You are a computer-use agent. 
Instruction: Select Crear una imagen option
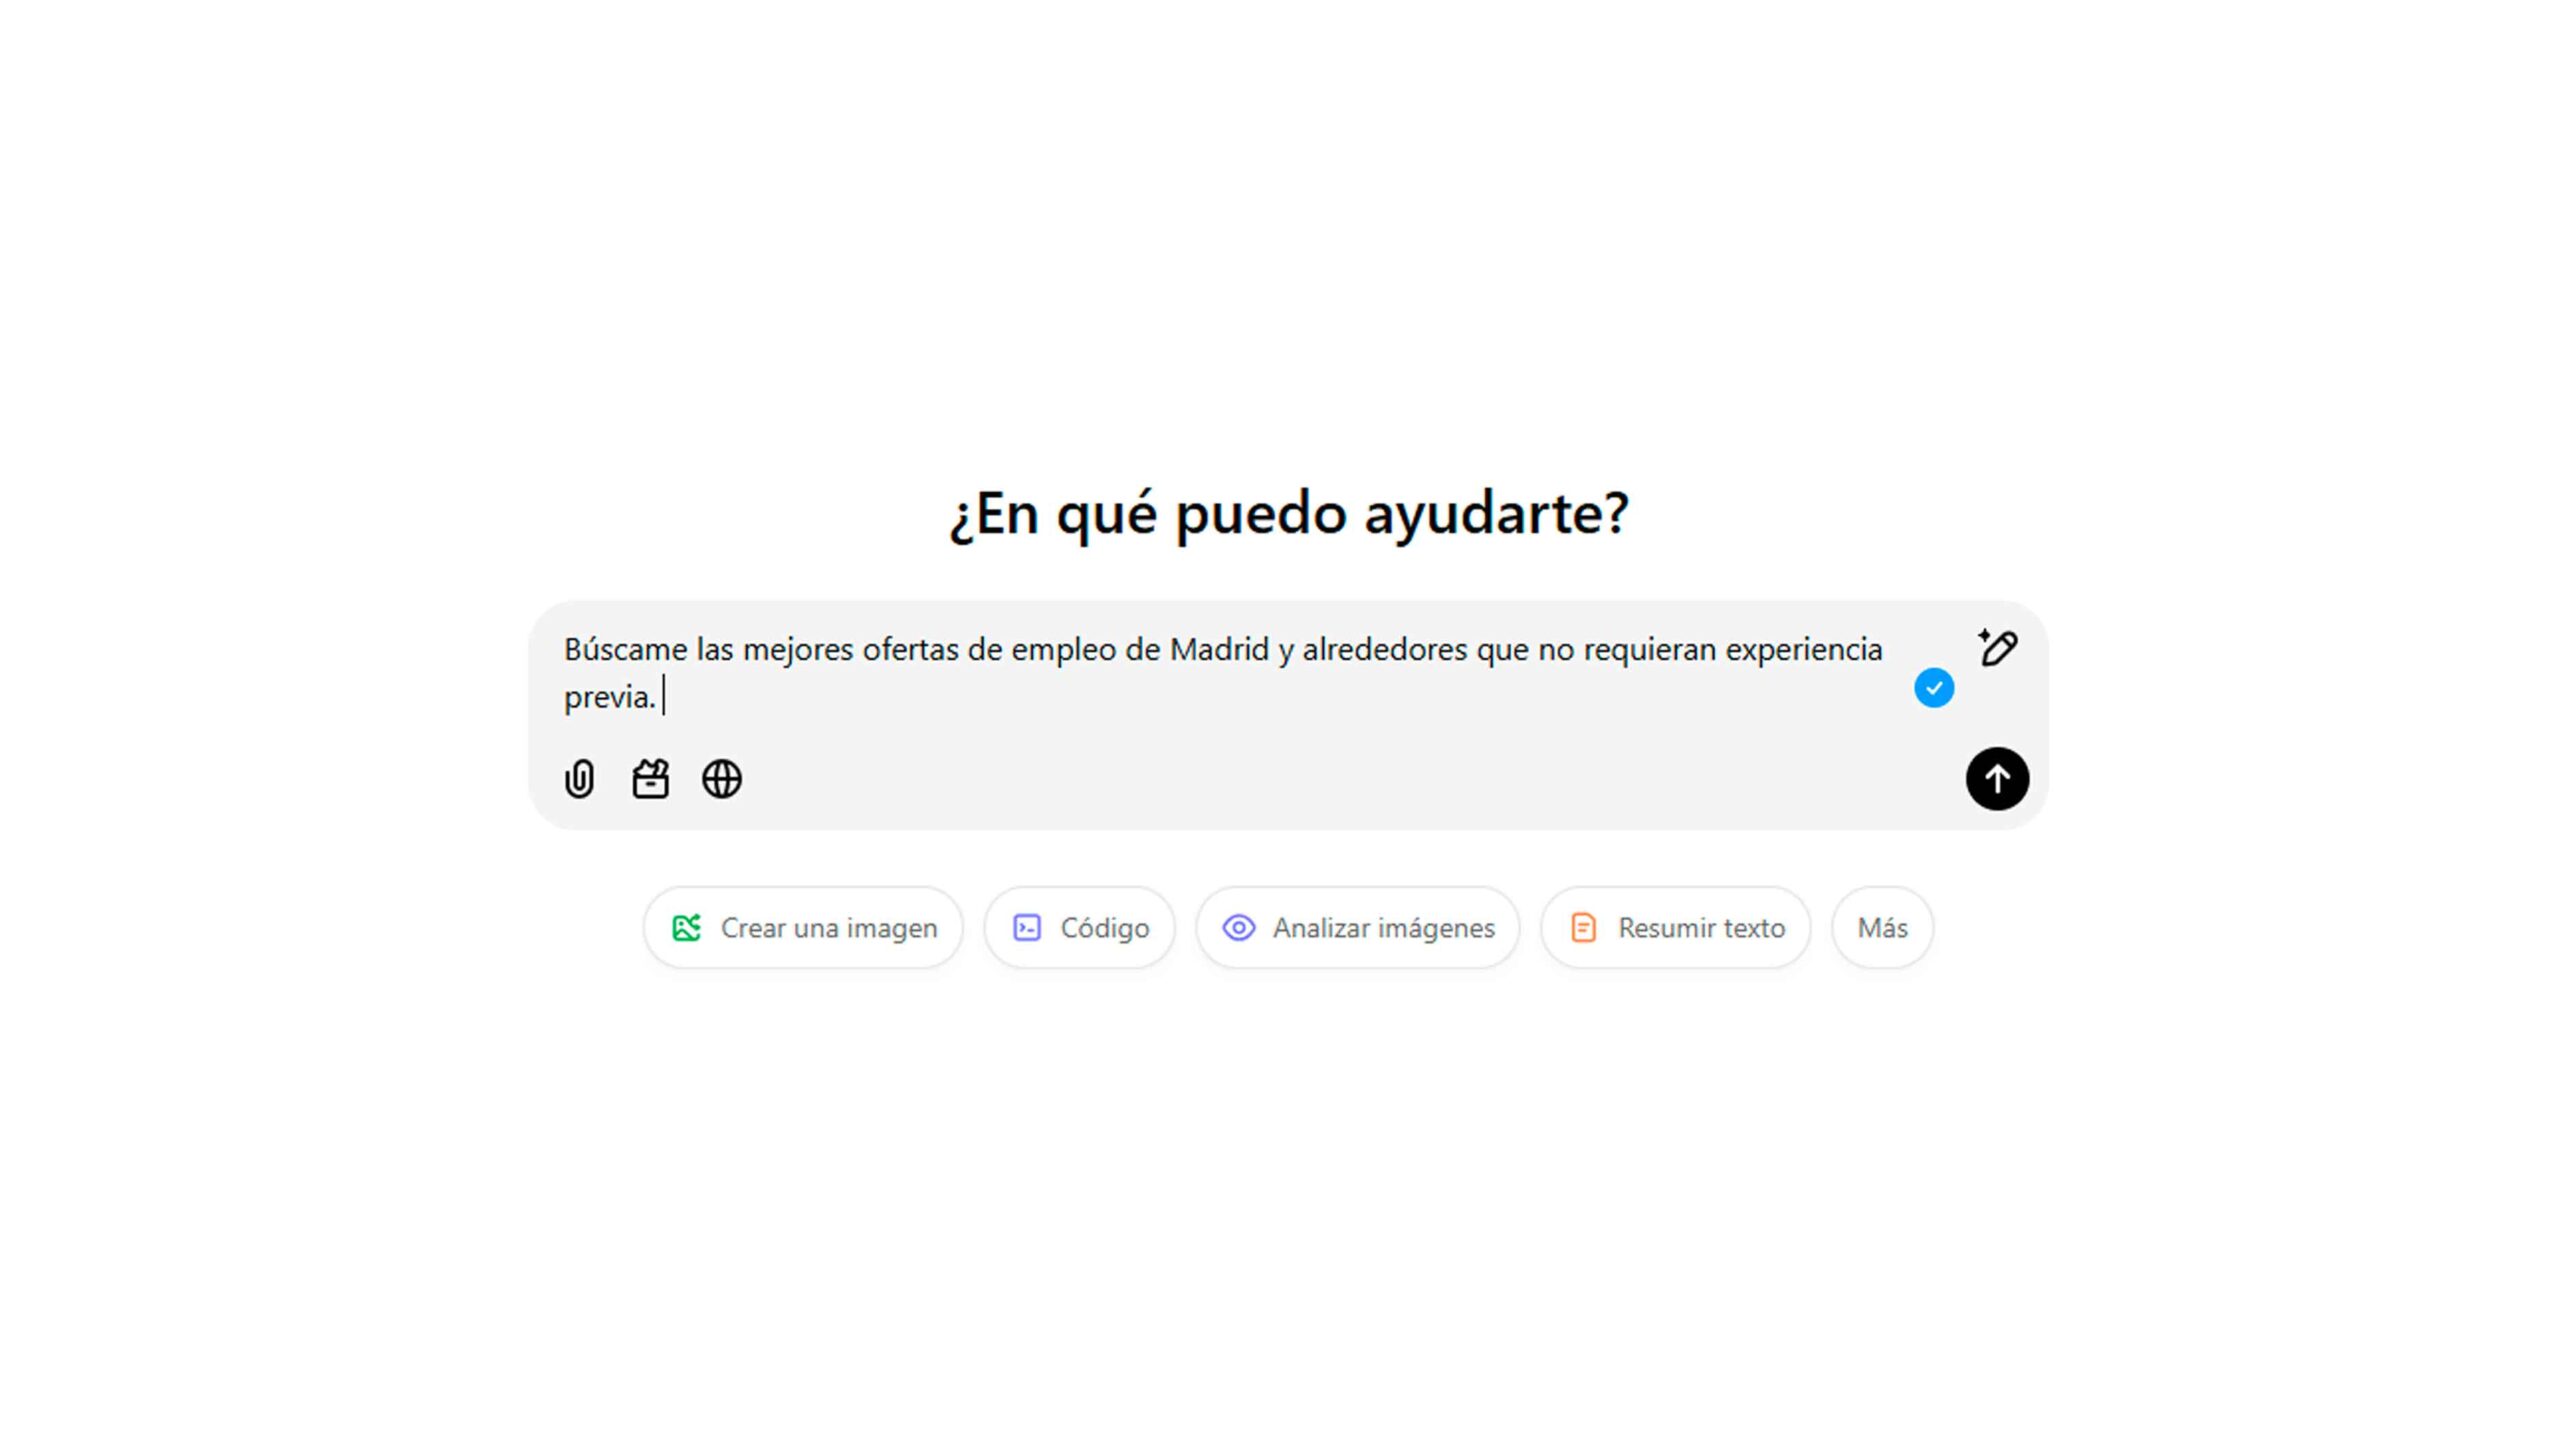click(x=804, y=927)
